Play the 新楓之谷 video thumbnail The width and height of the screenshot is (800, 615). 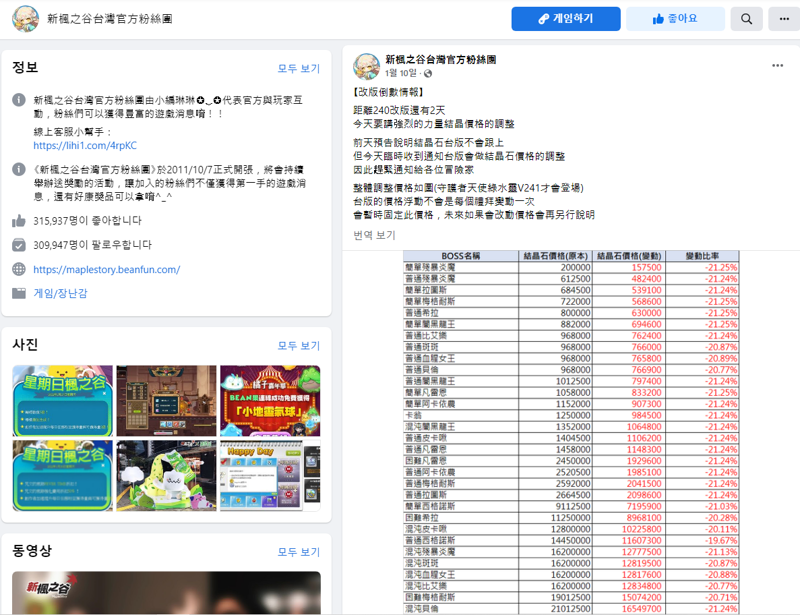pyautogui.click(x=166, y=593)
